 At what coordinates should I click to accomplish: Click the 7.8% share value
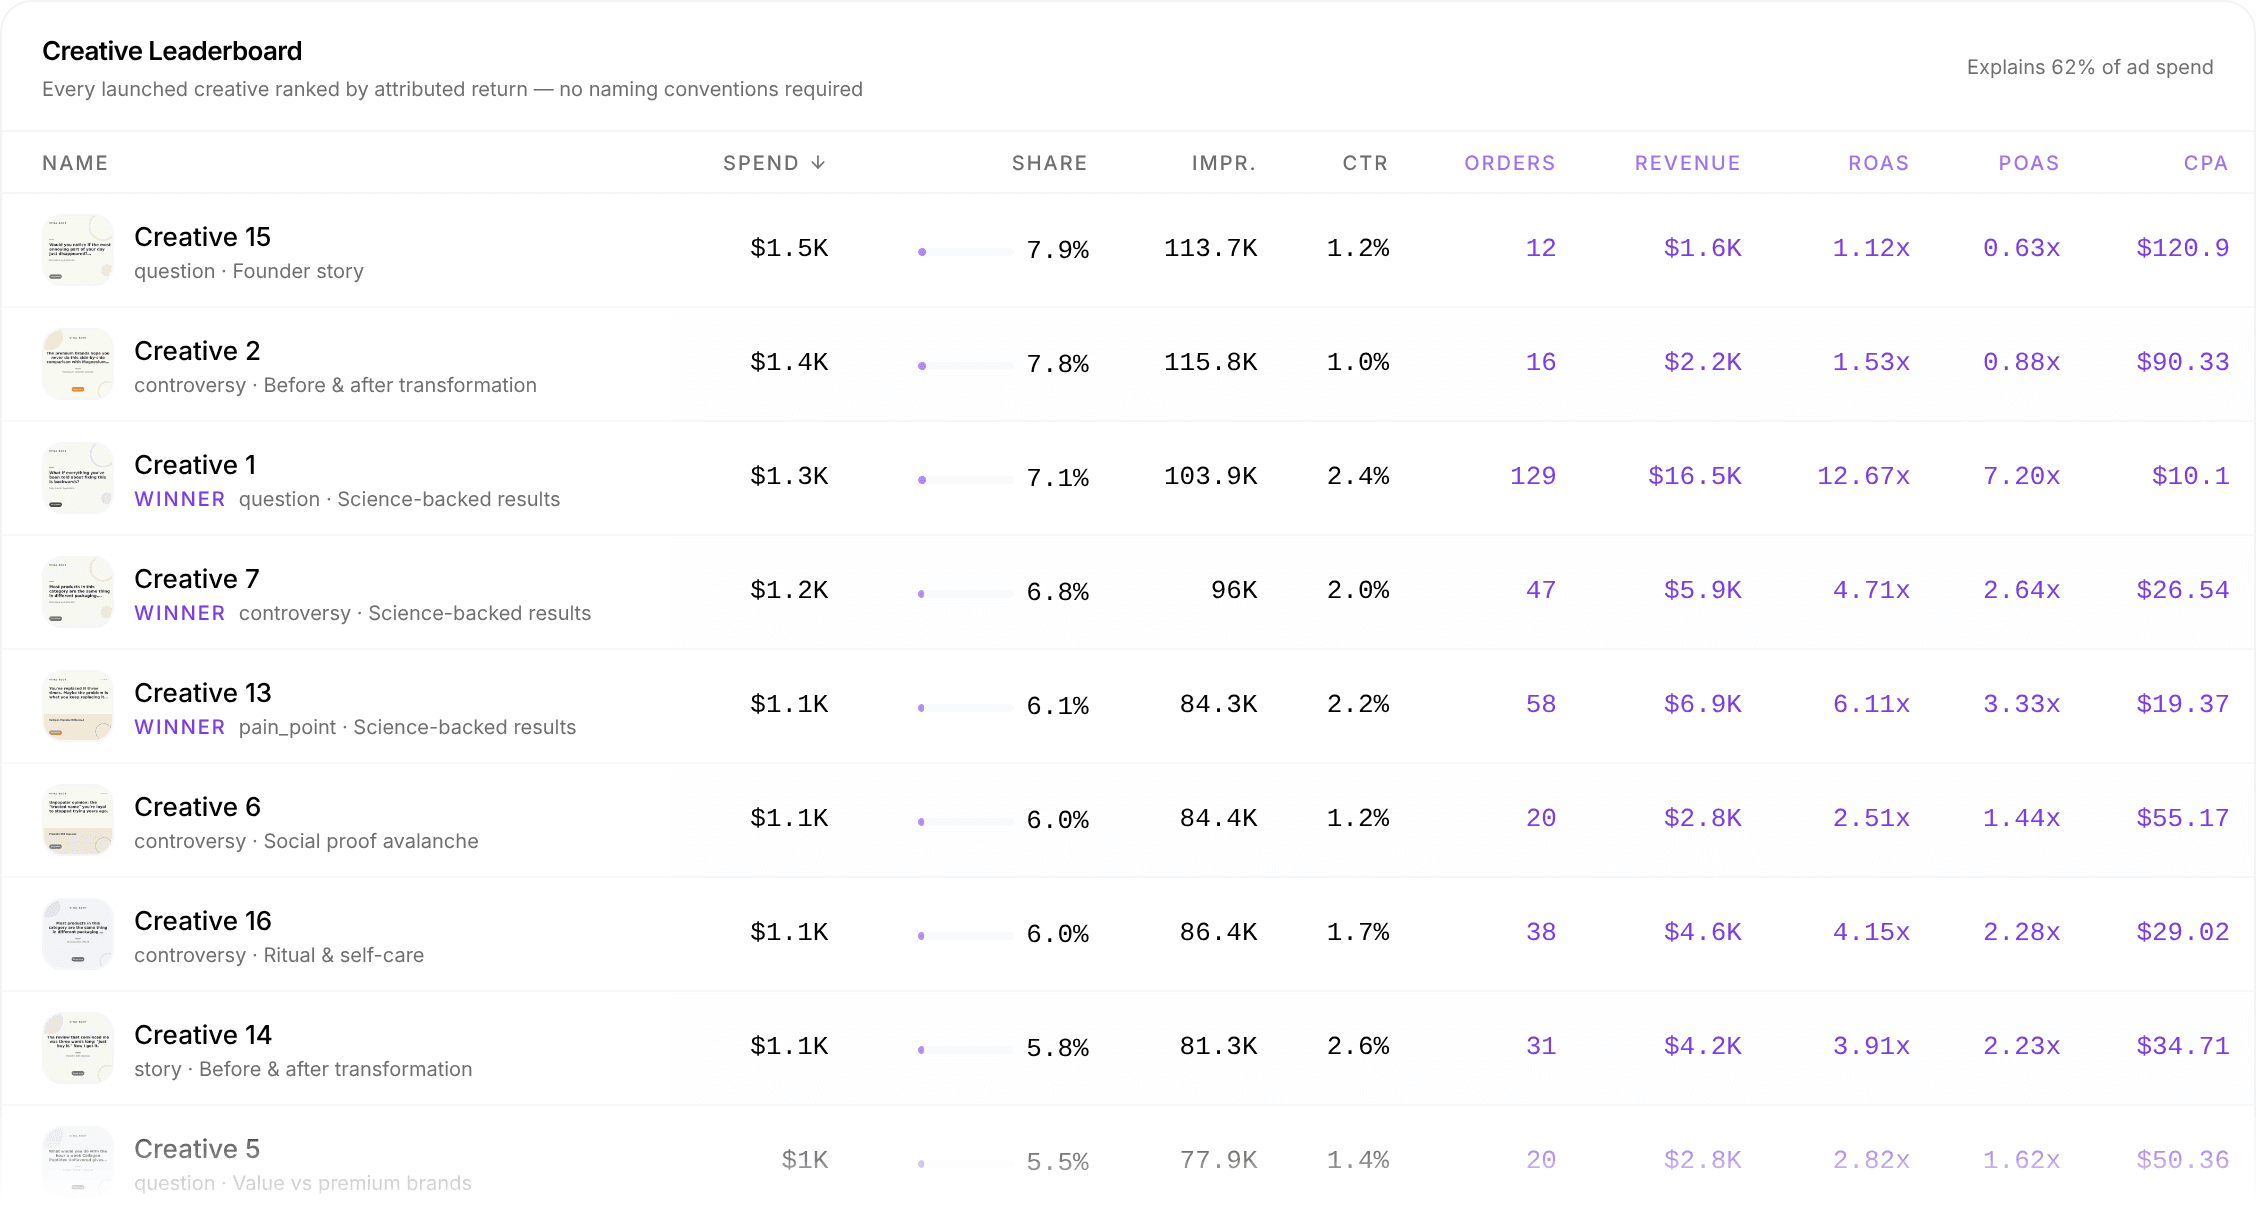tap(1058, 364)
